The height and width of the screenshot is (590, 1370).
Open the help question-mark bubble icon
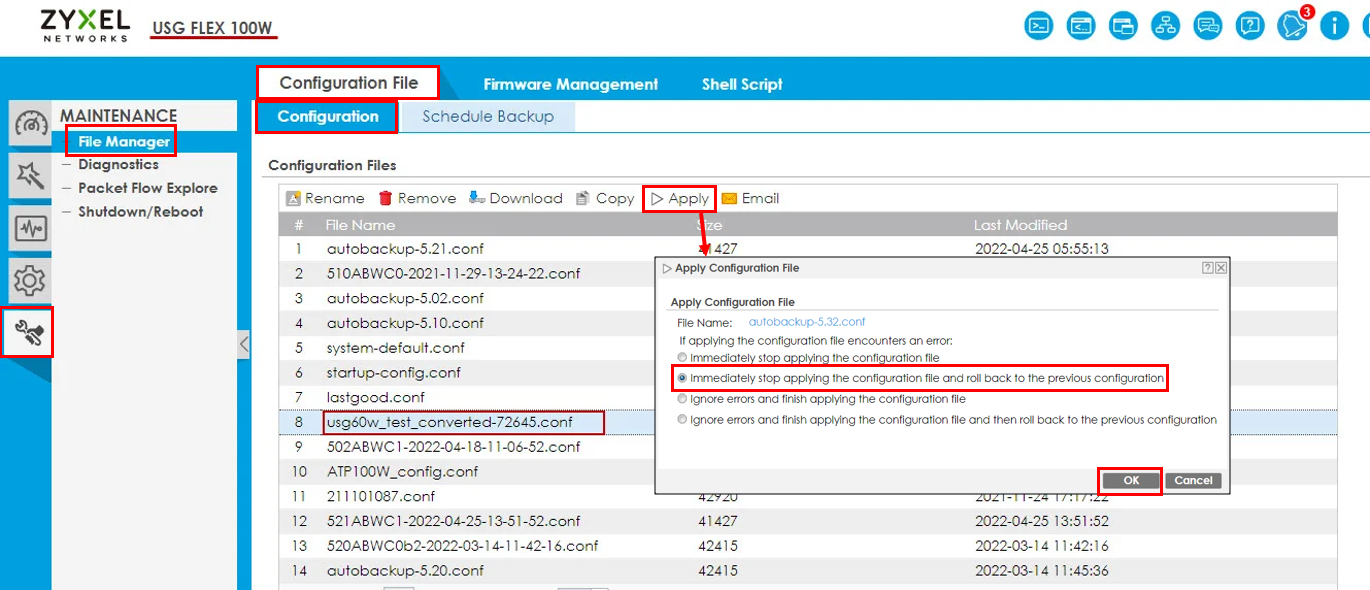pyautogui.click(x=1250, y=25)
